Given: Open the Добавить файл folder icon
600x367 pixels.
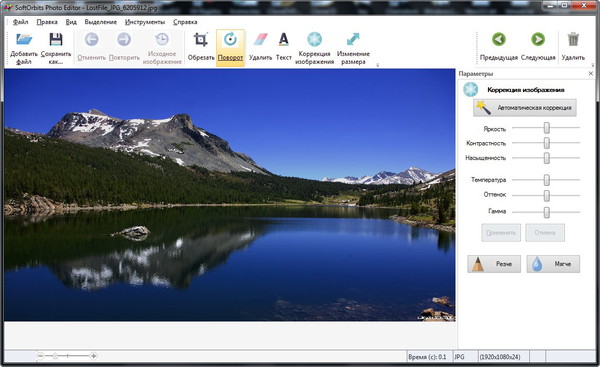Looking at the screenshot, I should click(x=24, y=39).
